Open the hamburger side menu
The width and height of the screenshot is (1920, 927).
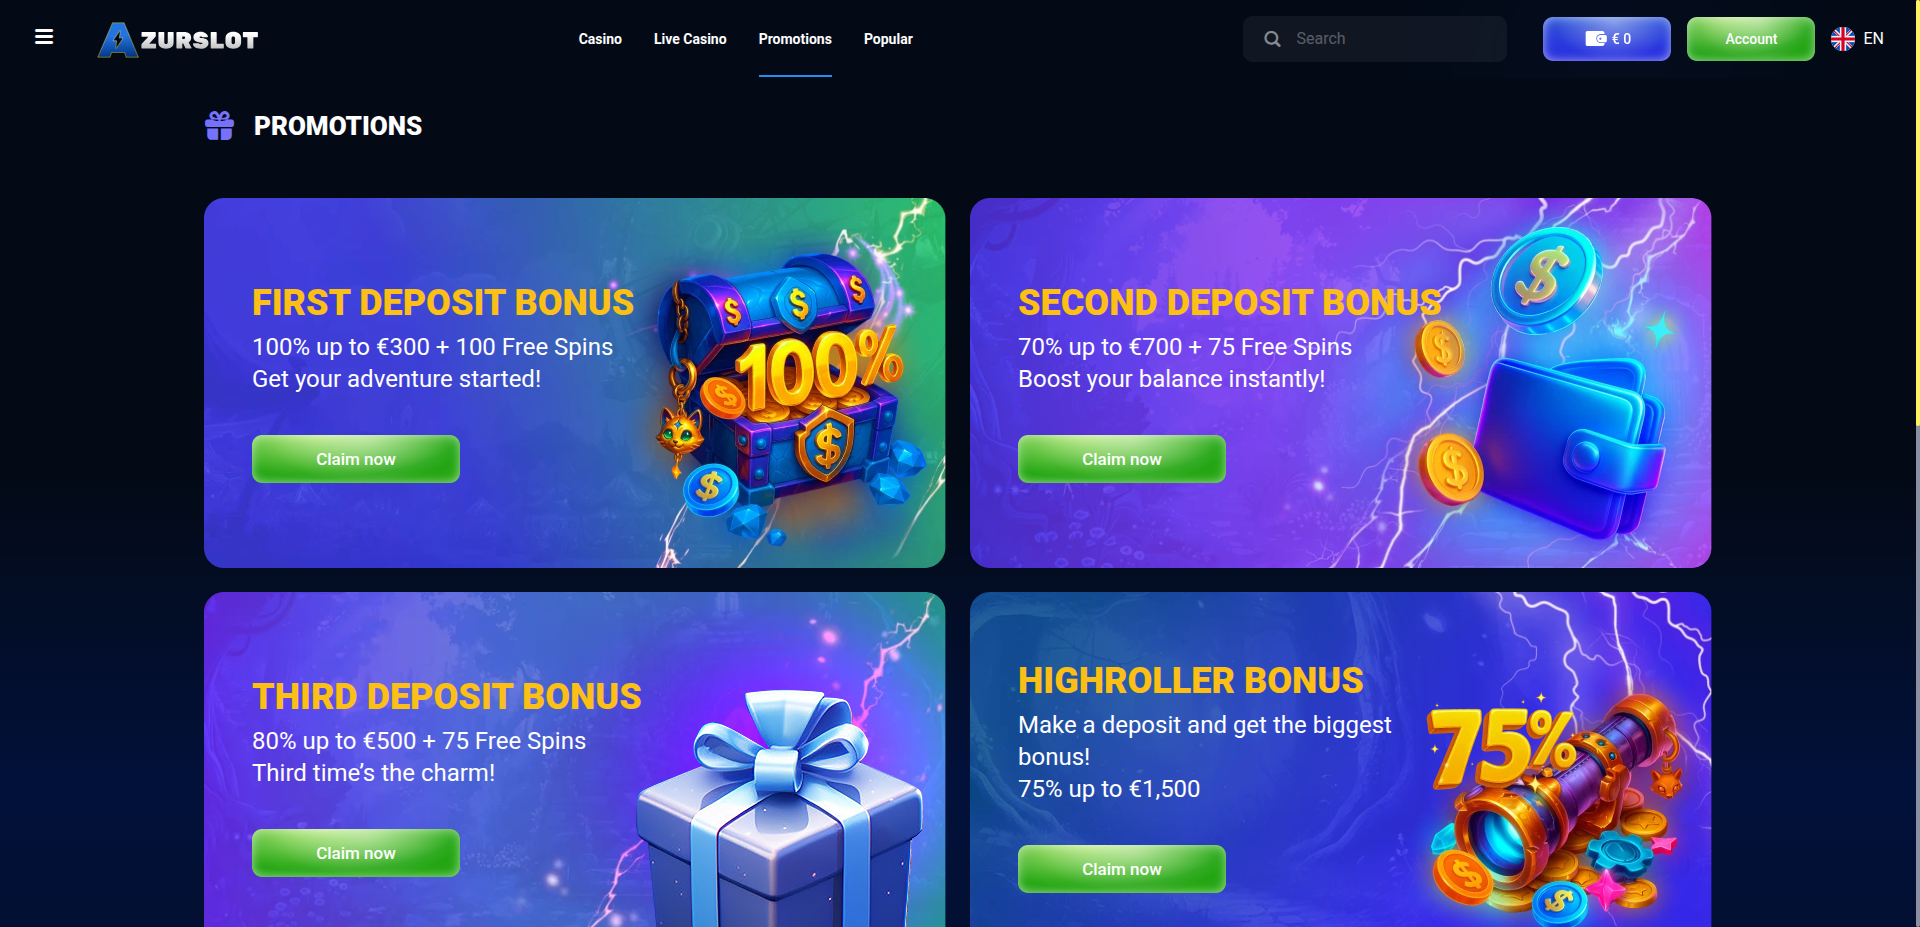pos(44,37)
